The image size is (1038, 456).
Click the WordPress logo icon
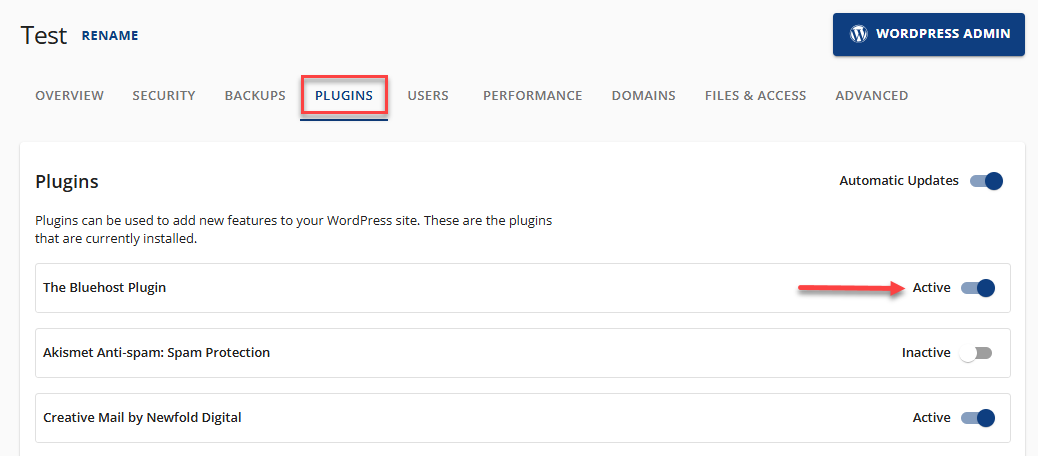point(858,34)
